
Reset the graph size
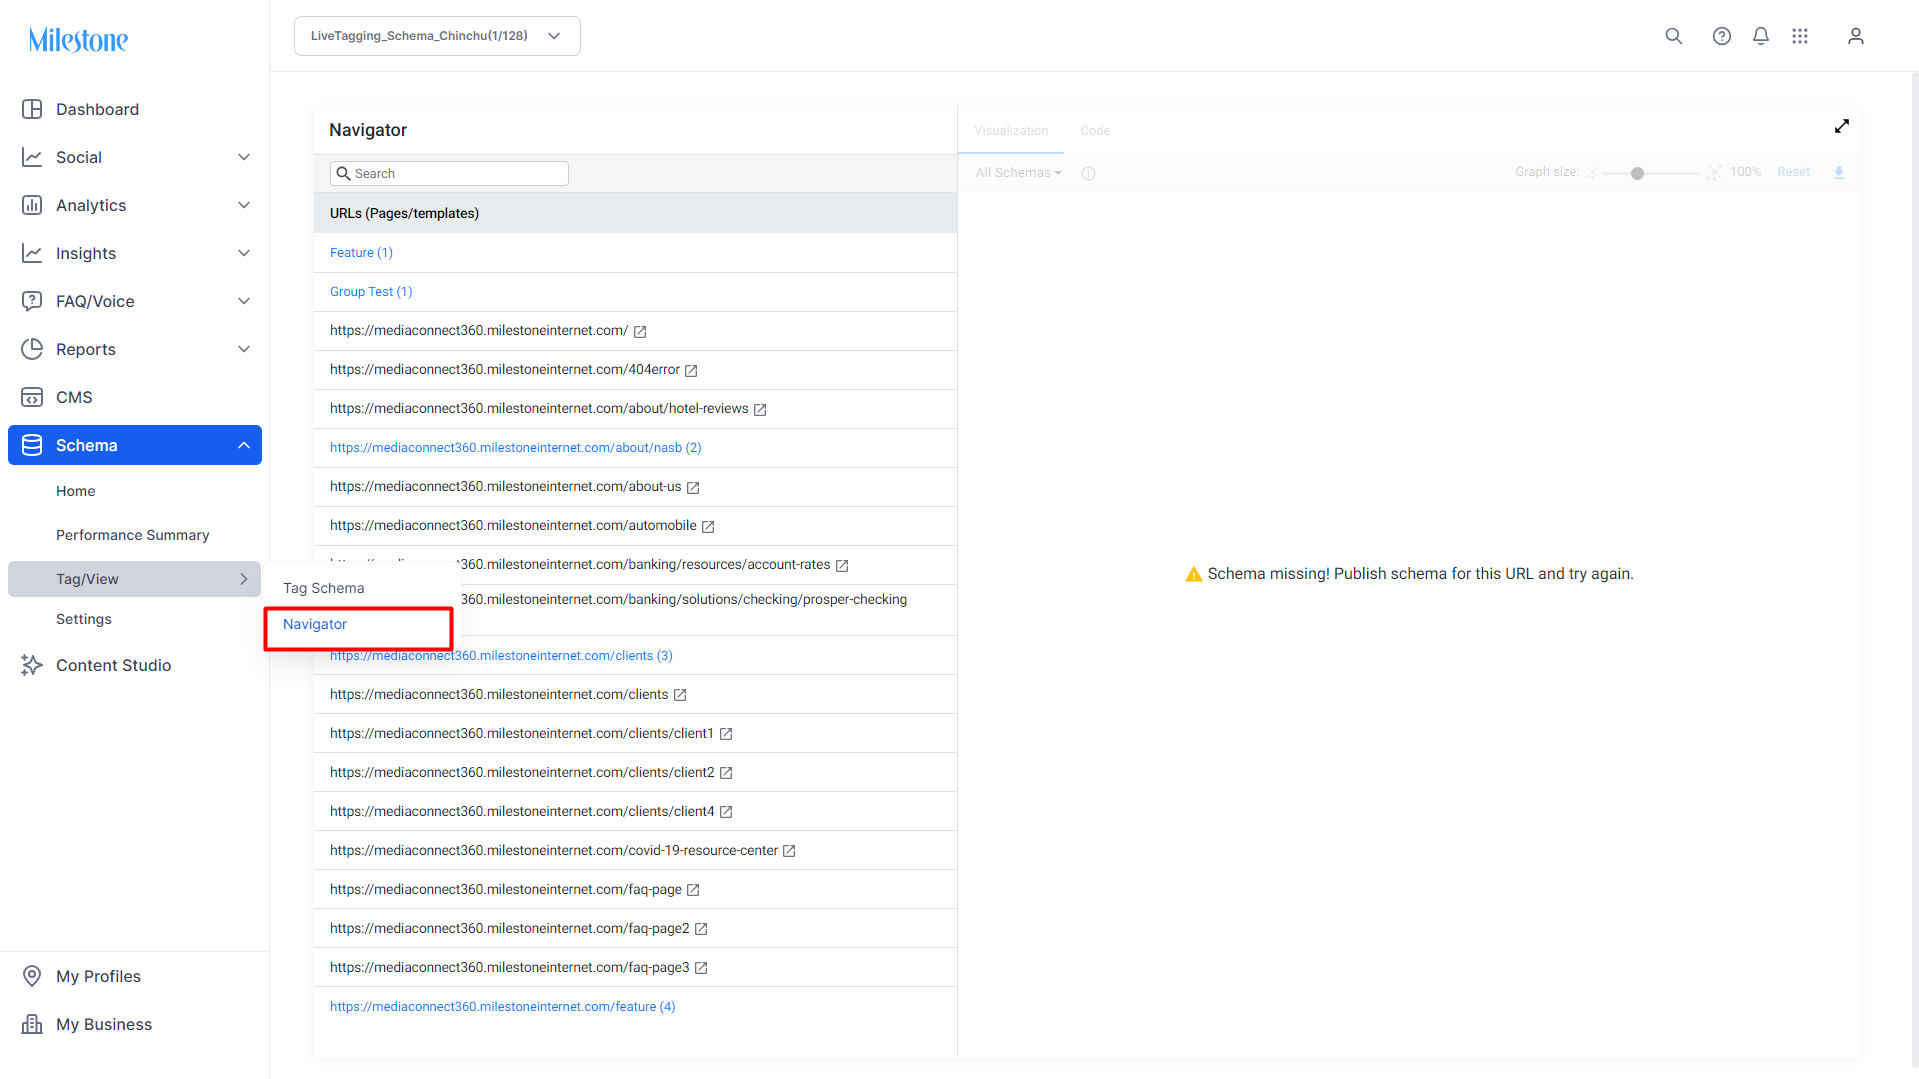coord(1793,172)
